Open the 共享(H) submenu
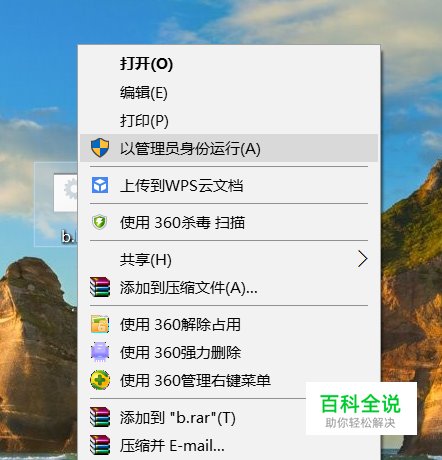 pos(229,259)
